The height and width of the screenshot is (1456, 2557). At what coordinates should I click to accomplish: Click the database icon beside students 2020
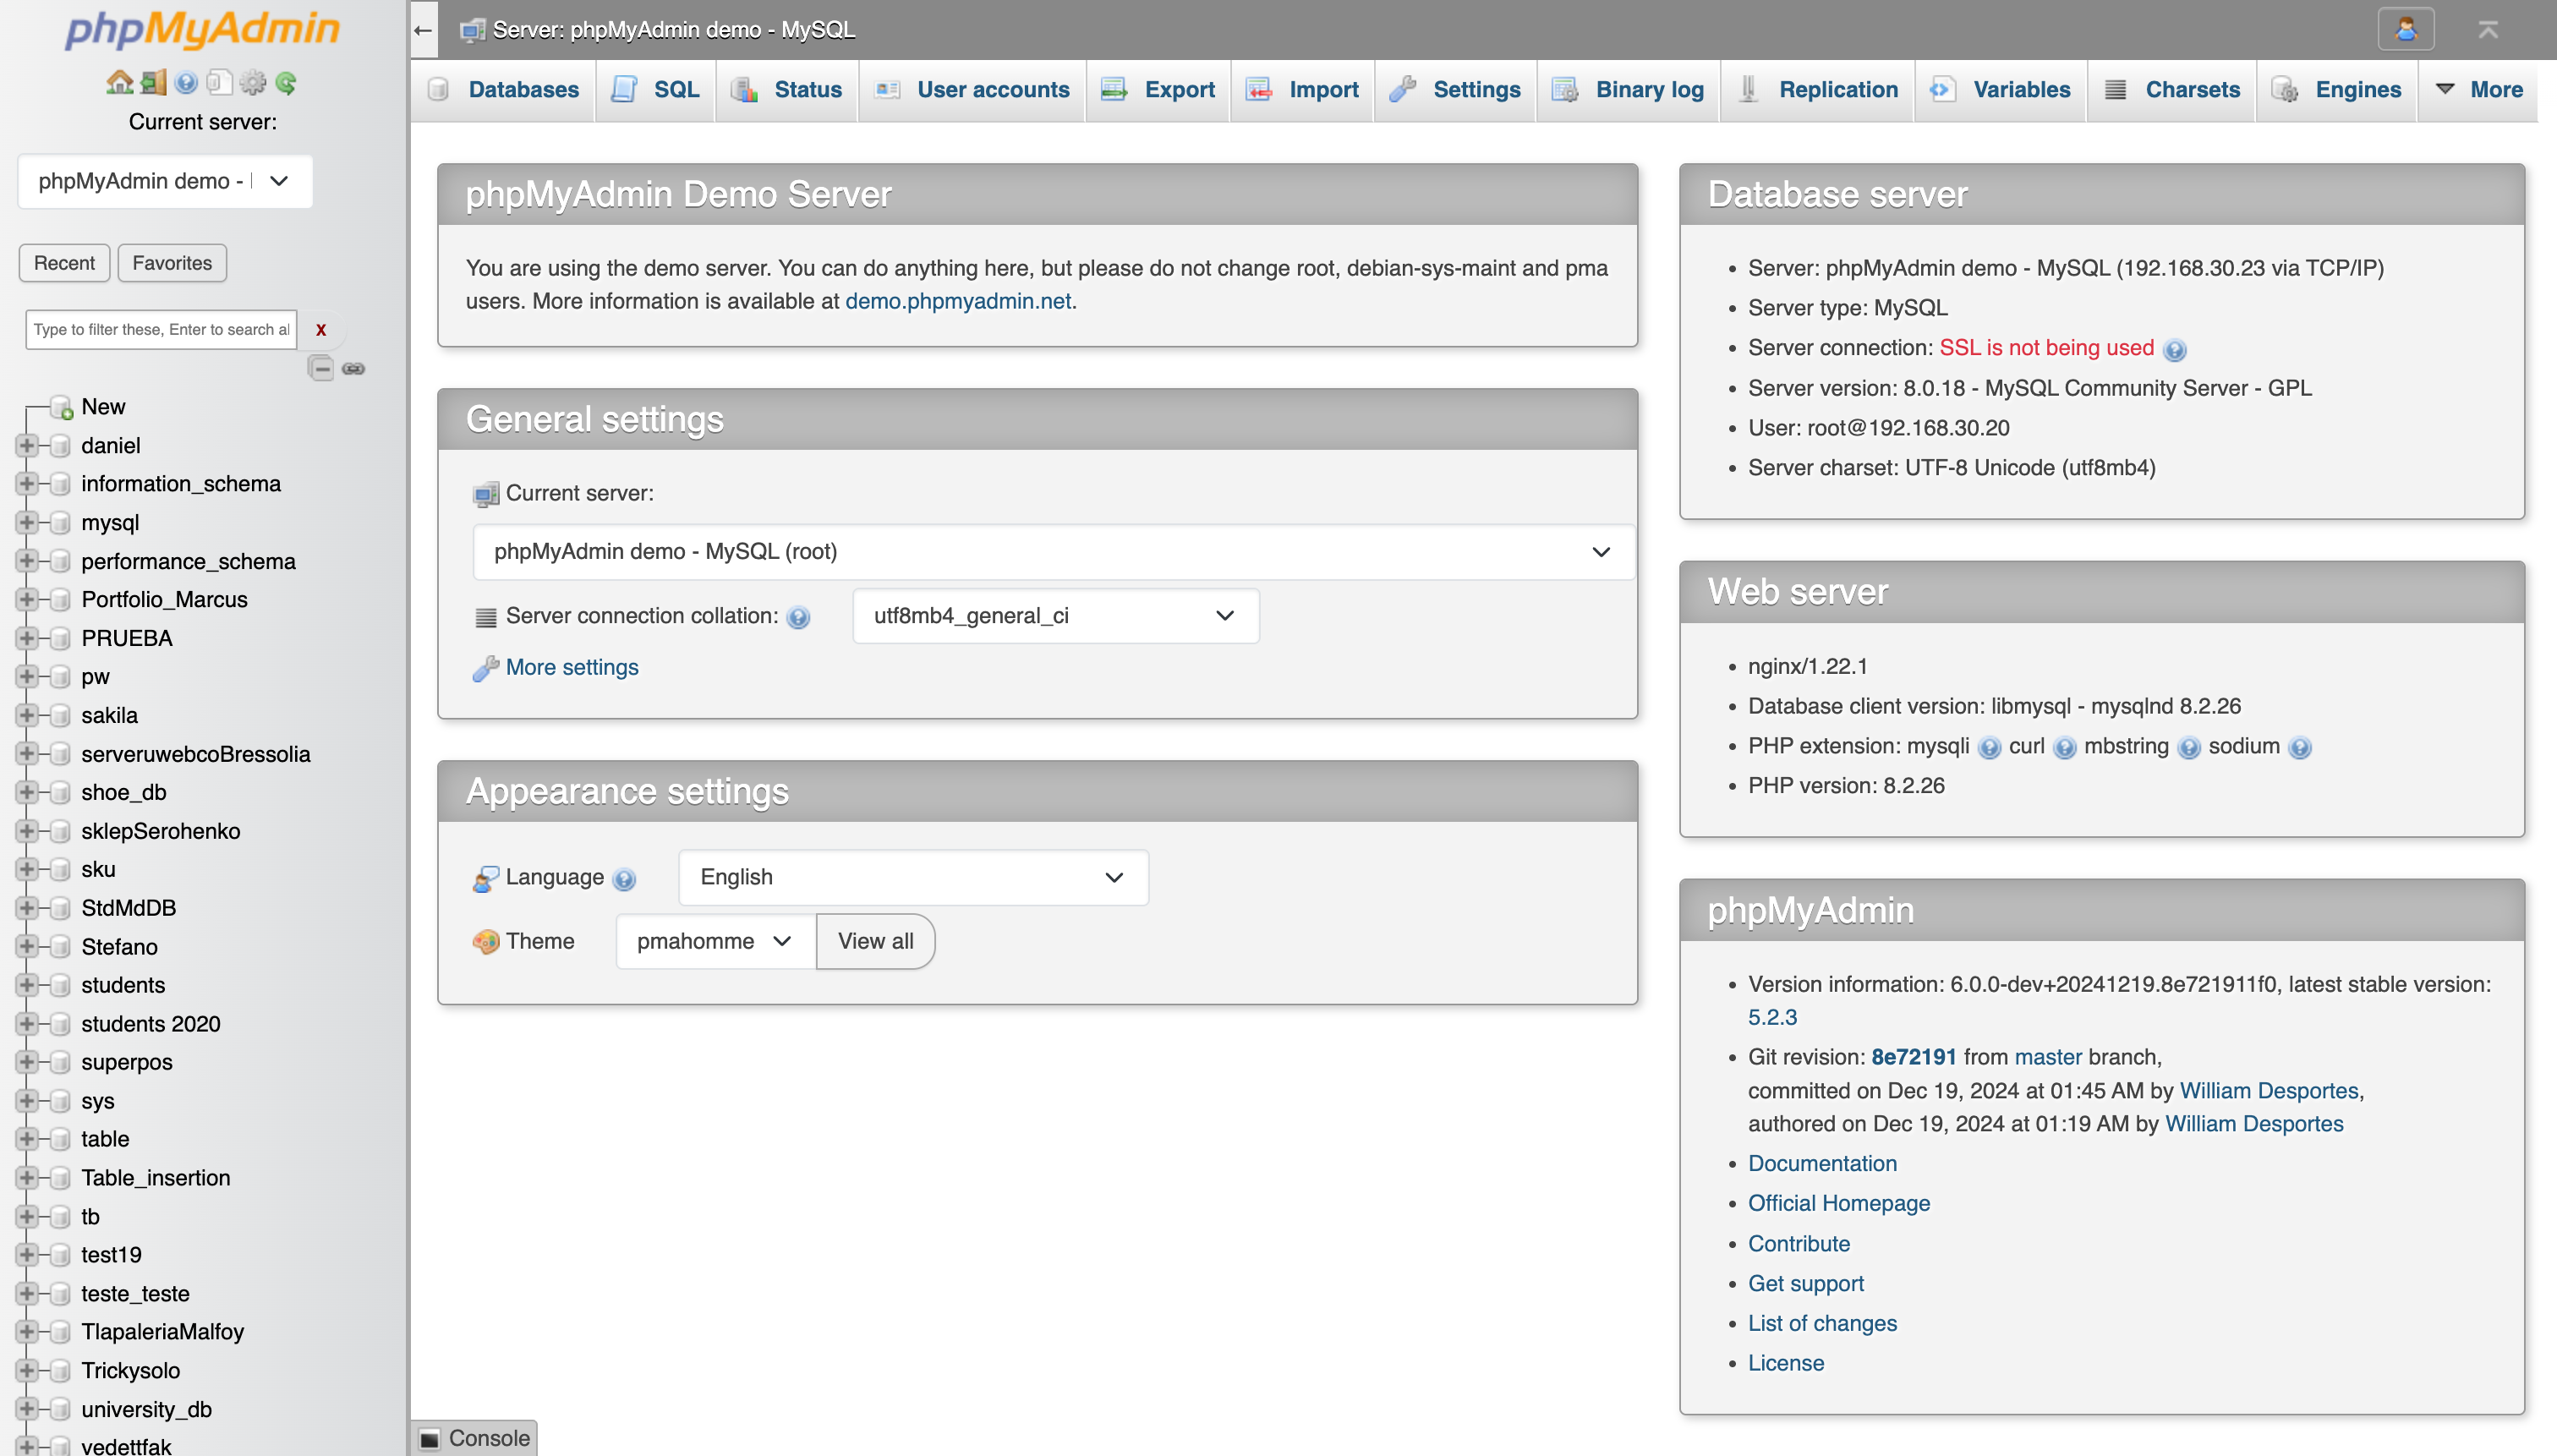pos(60,1023)
